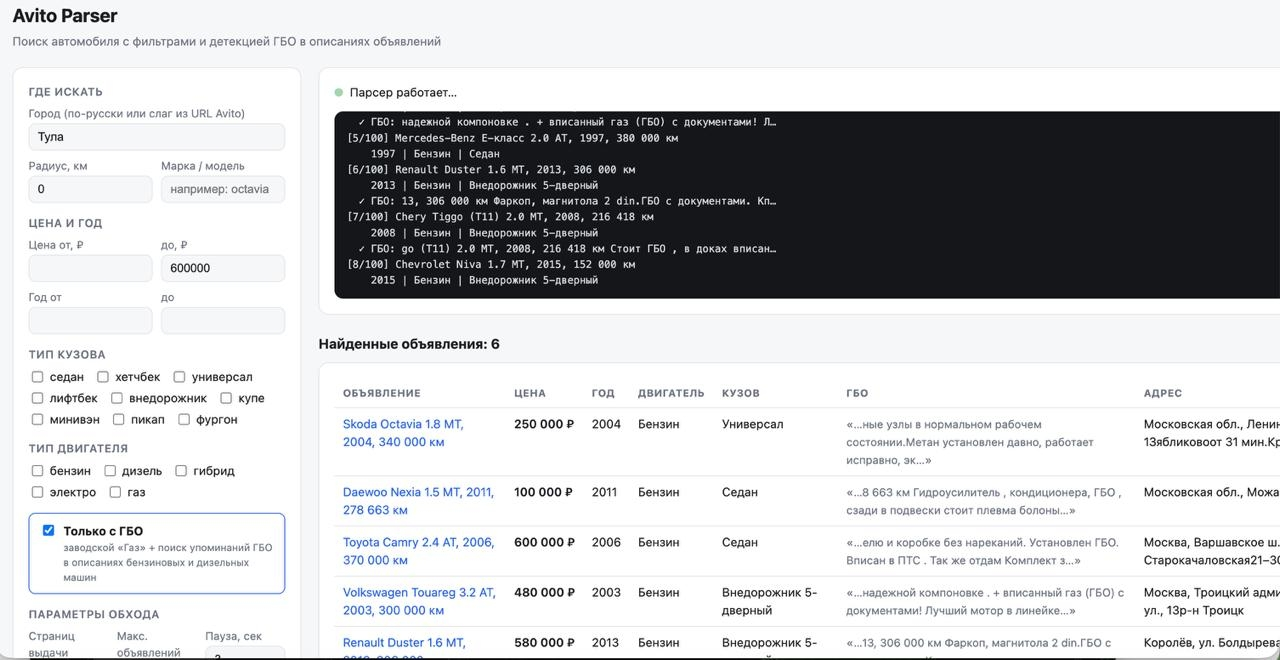Select the фургон checkbox
Viewport: 1280px width, 660px height.
[x=183, y=419]
